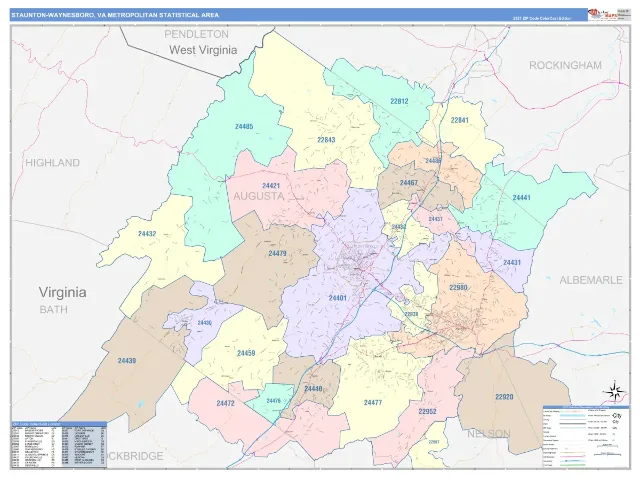Select ZIP code 24401 label
Screen dimensions: 640x480
[338, 298]
